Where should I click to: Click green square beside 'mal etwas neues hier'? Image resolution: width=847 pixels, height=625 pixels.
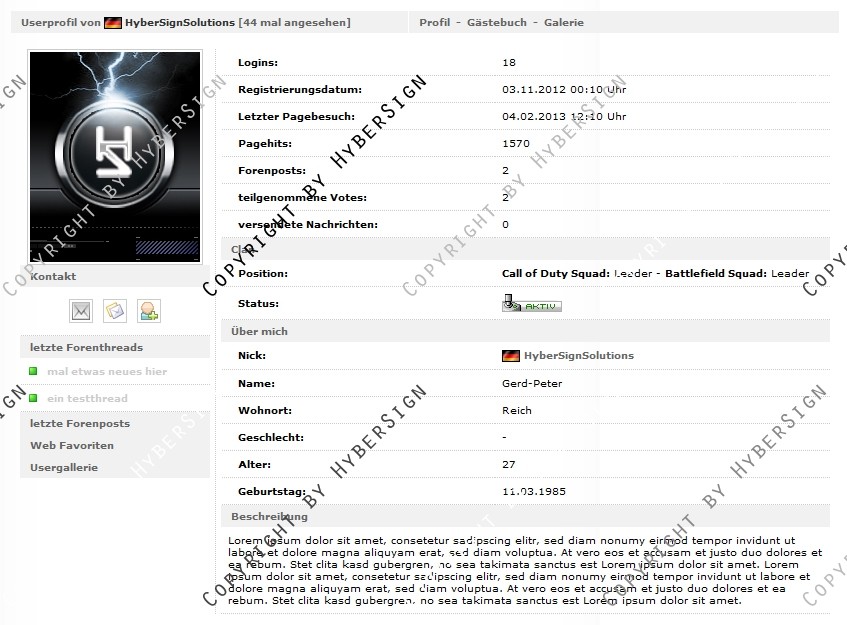coord(33,372)
